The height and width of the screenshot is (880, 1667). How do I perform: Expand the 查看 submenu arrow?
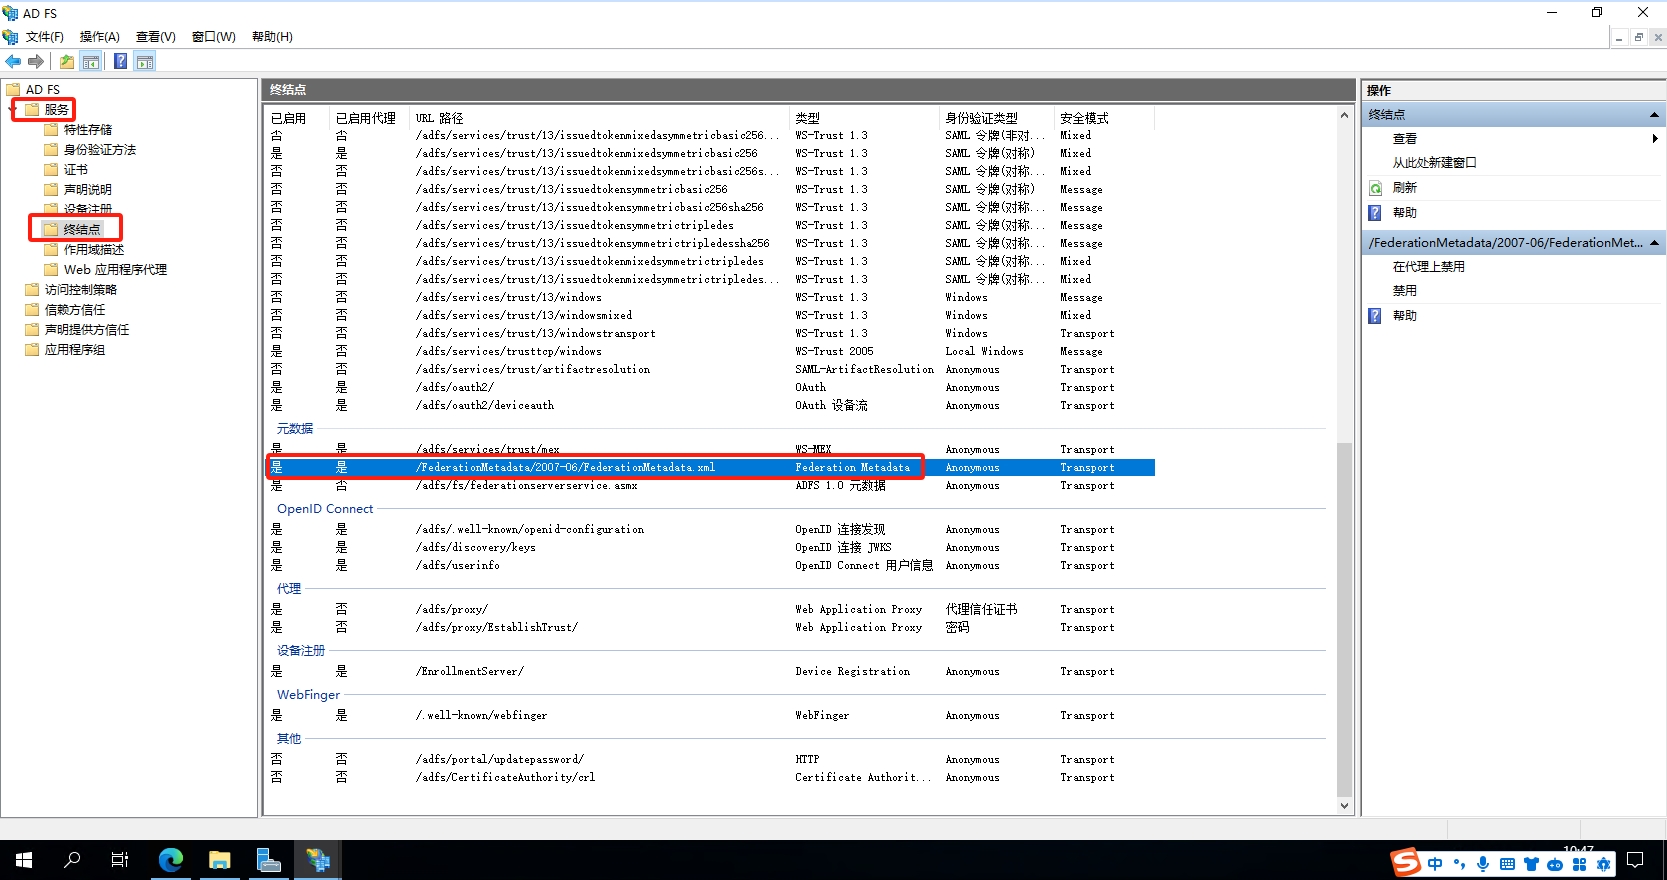click(1655, 139)
